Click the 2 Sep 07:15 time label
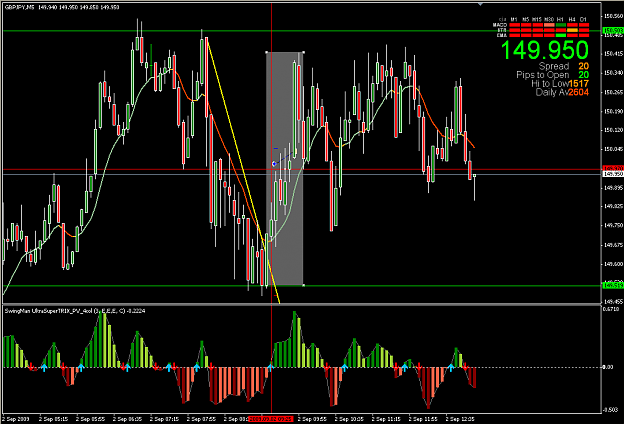 coord(165,419)
